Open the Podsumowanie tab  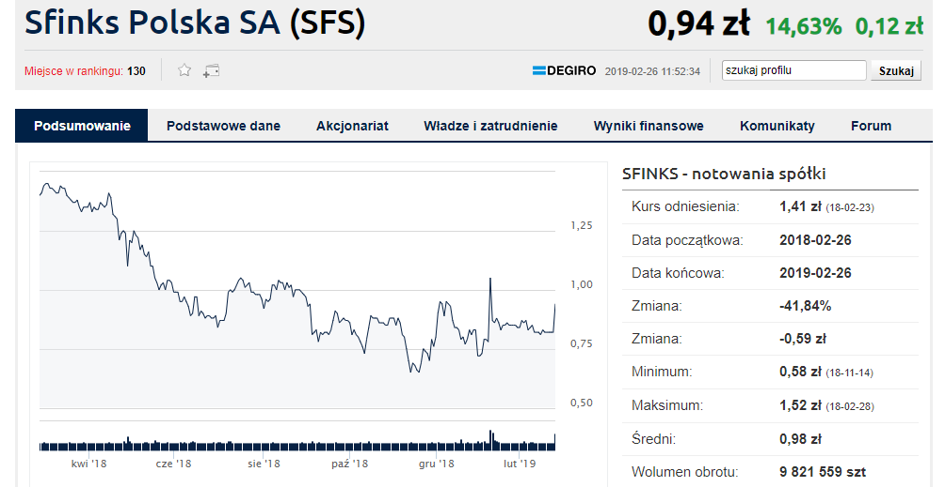click(x=82, y=126)
